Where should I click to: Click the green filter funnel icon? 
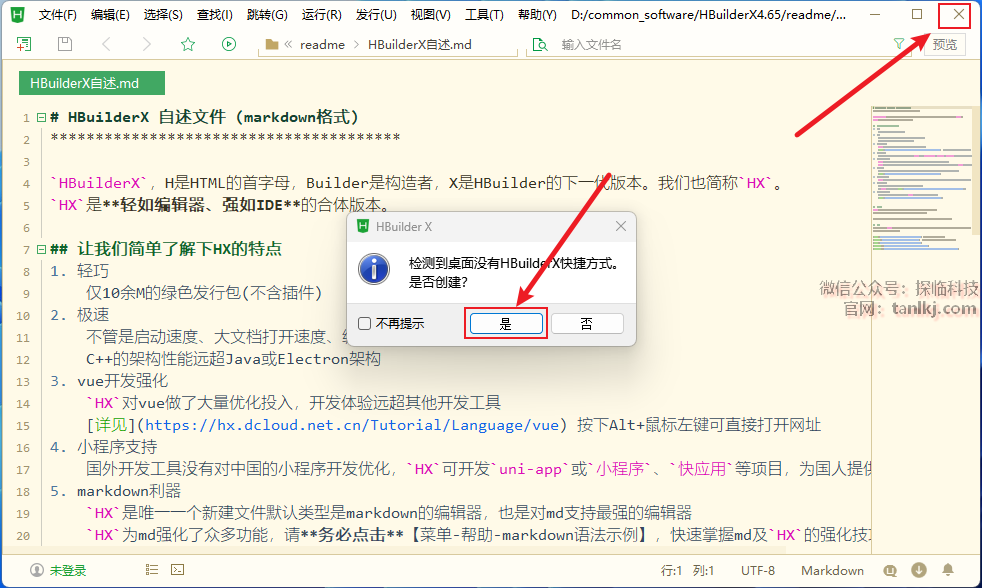[899, 43]
